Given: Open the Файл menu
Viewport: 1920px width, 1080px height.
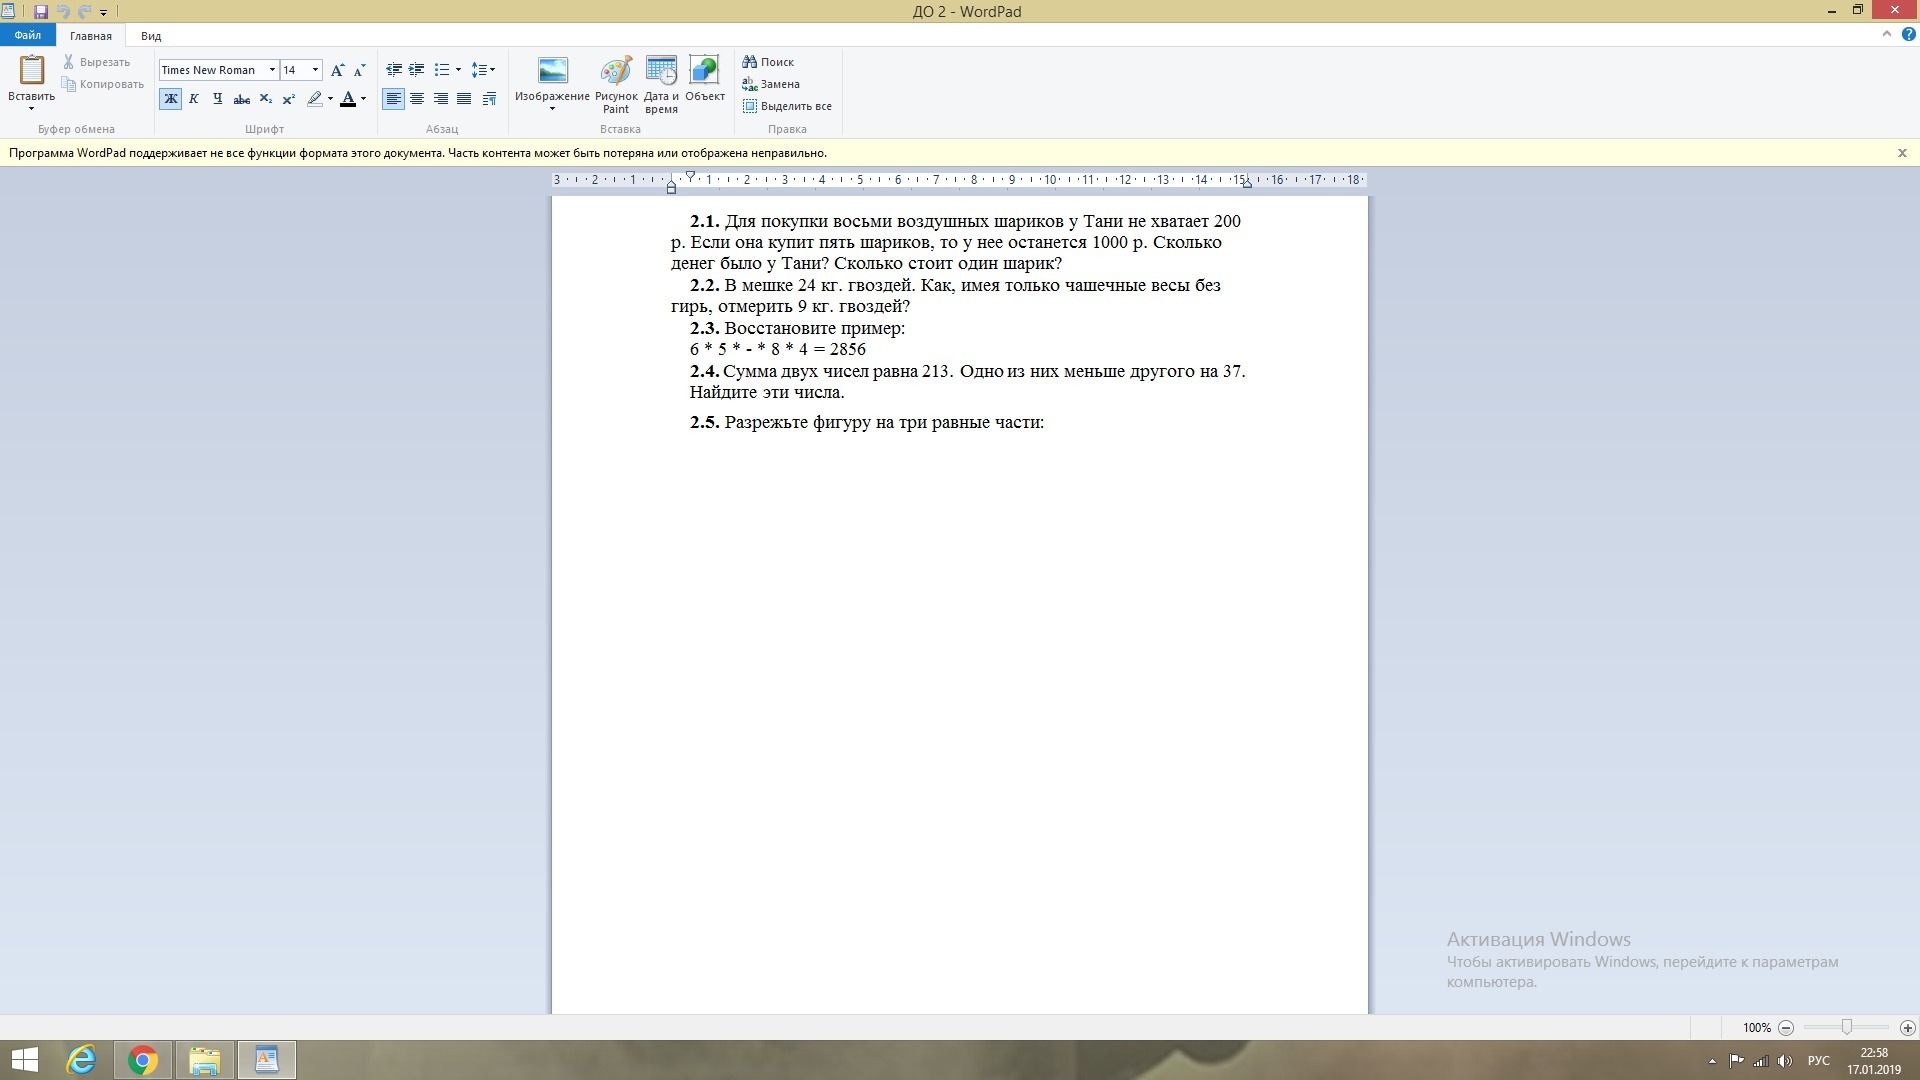Looking at the screenshot, I should 28,36.
